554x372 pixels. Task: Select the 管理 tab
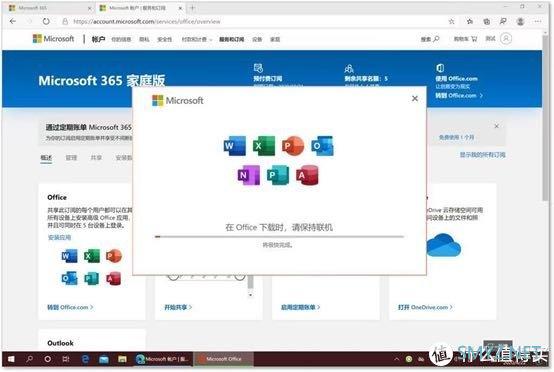71,158
